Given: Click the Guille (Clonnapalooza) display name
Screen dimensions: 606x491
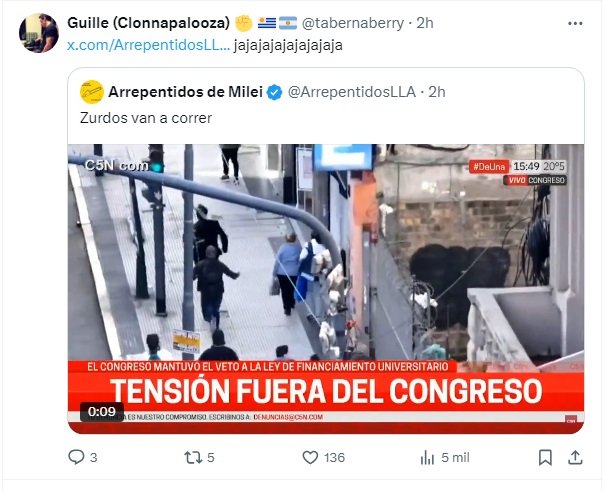Looking at the screenshot, I should 148,23.
